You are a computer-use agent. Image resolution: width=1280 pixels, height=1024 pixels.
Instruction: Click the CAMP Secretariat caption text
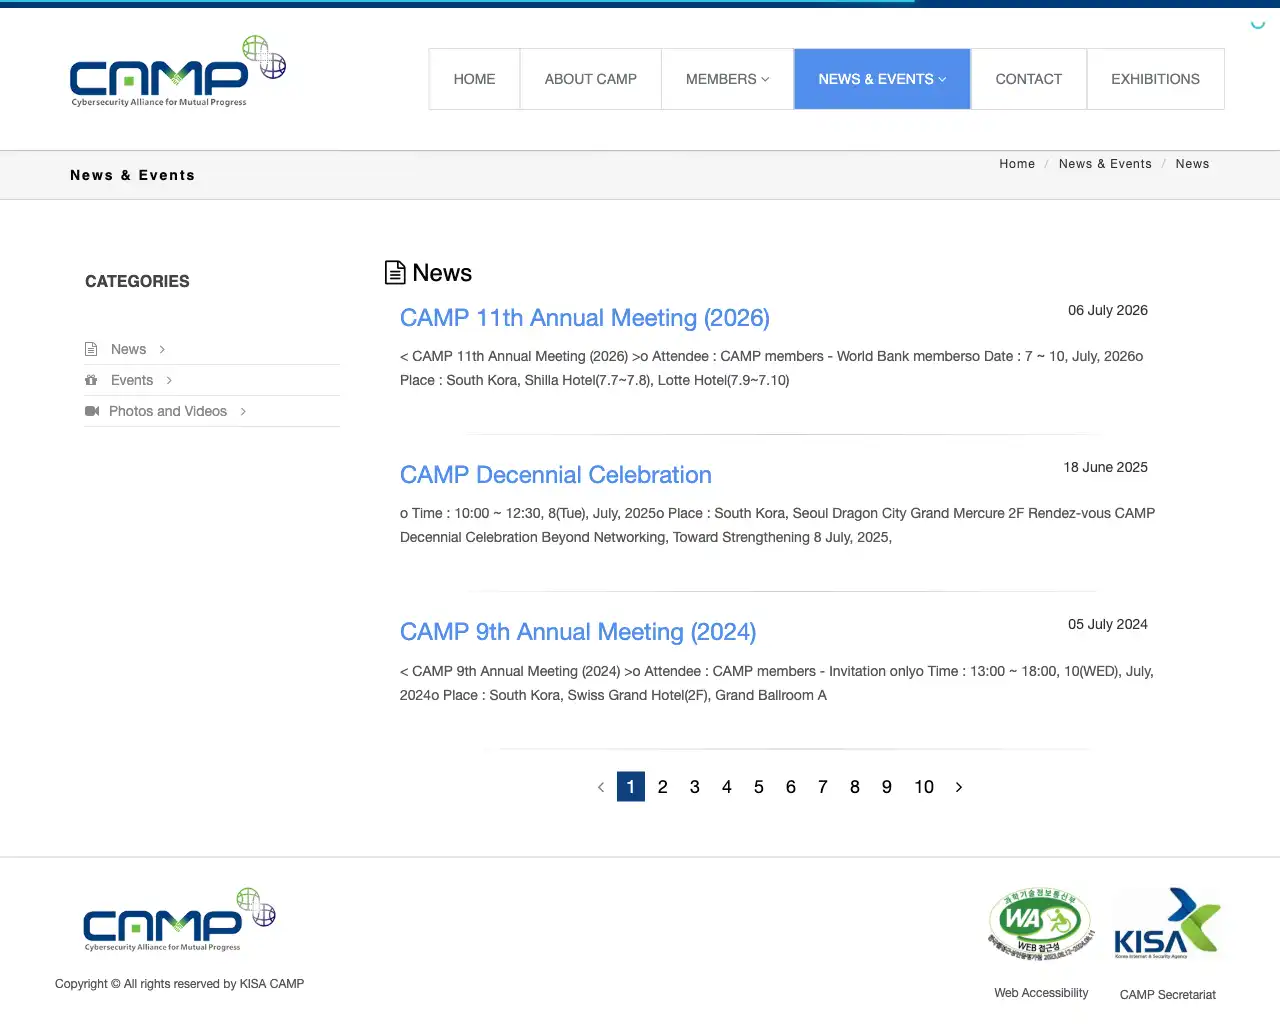coord(1168,995)
